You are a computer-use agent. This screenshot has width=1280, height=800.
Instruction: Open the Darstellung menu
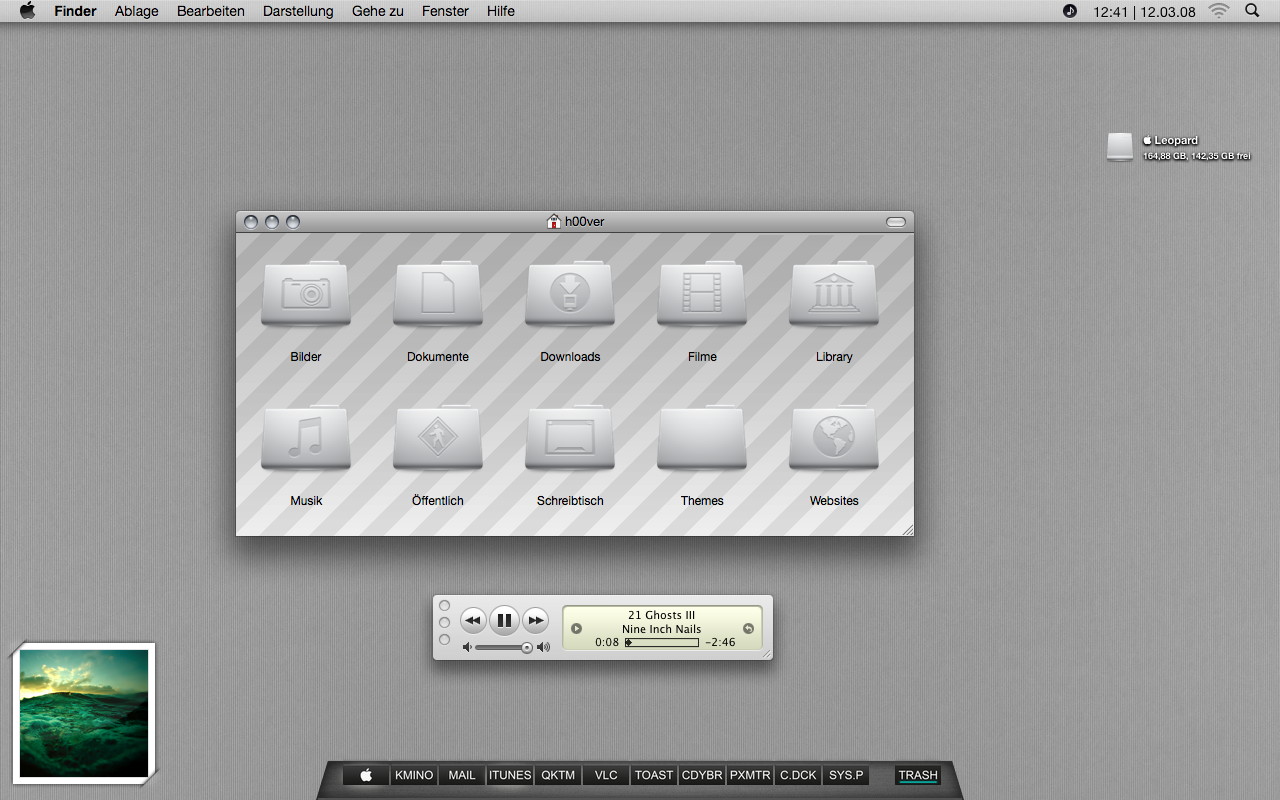tap(298, 11)
